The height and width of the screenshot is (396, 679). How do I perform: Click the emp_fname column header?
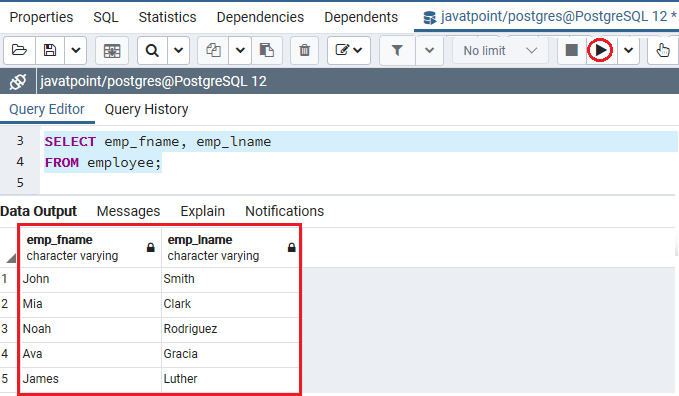(x=90, y=247)
